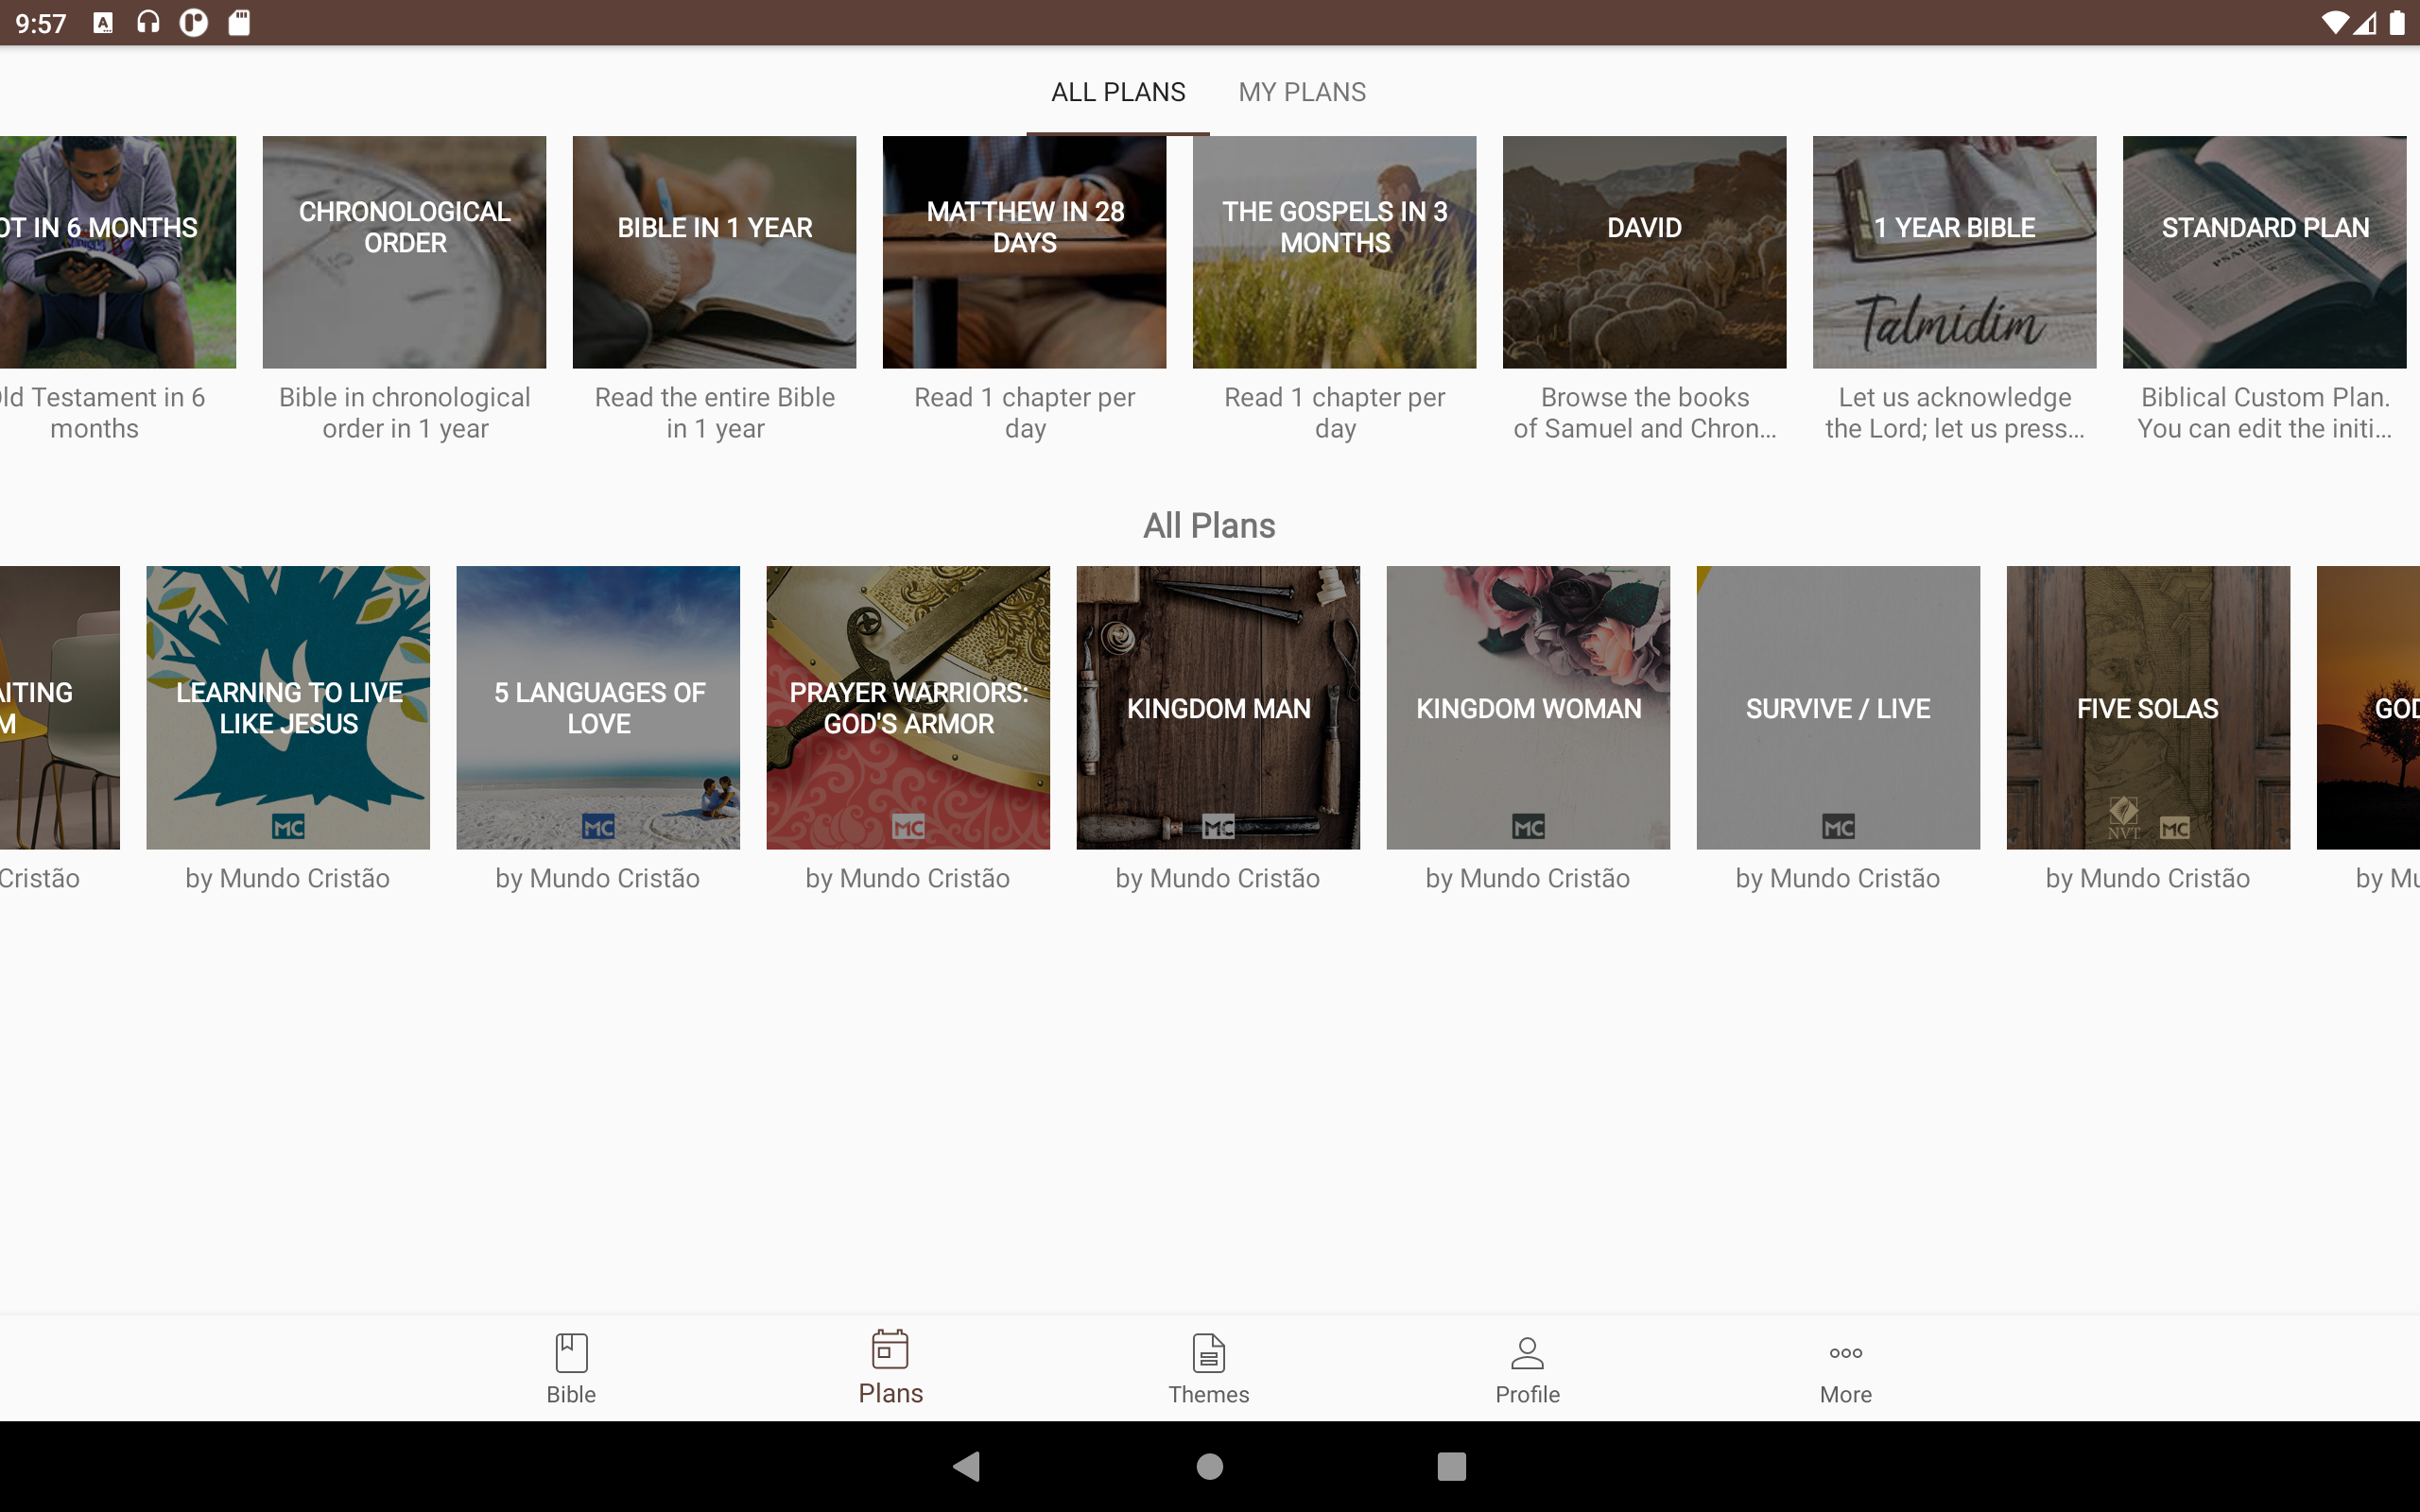Open 5 Languages of Love plan
This screenshot has width=2420, height=1512.
[x=598, y=707]
